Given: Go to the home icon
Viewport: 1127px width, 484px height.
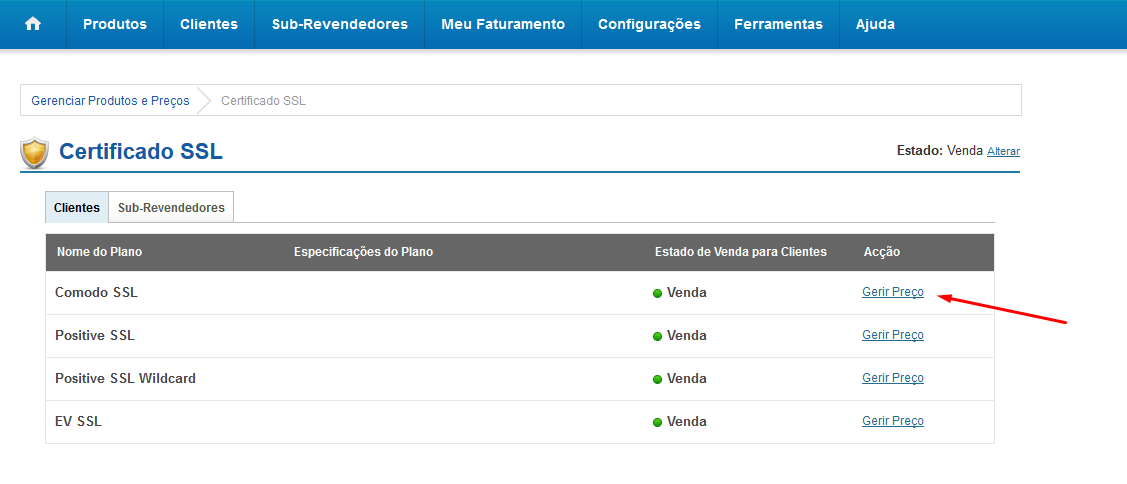Looking at the screenshot, I should point(33,24).
